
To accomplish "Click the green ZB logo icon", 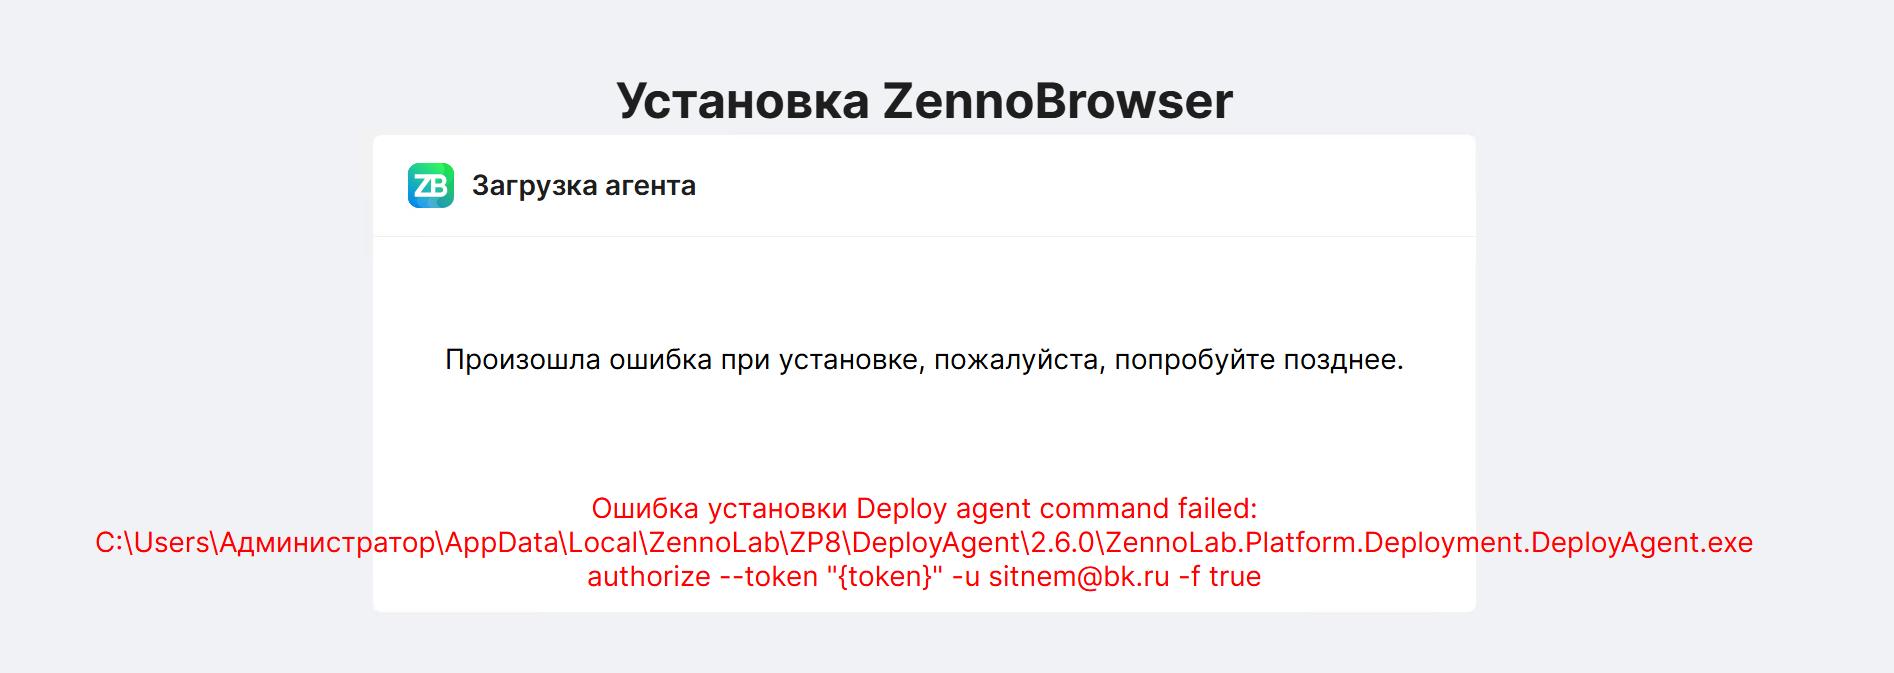I will 430,186.
